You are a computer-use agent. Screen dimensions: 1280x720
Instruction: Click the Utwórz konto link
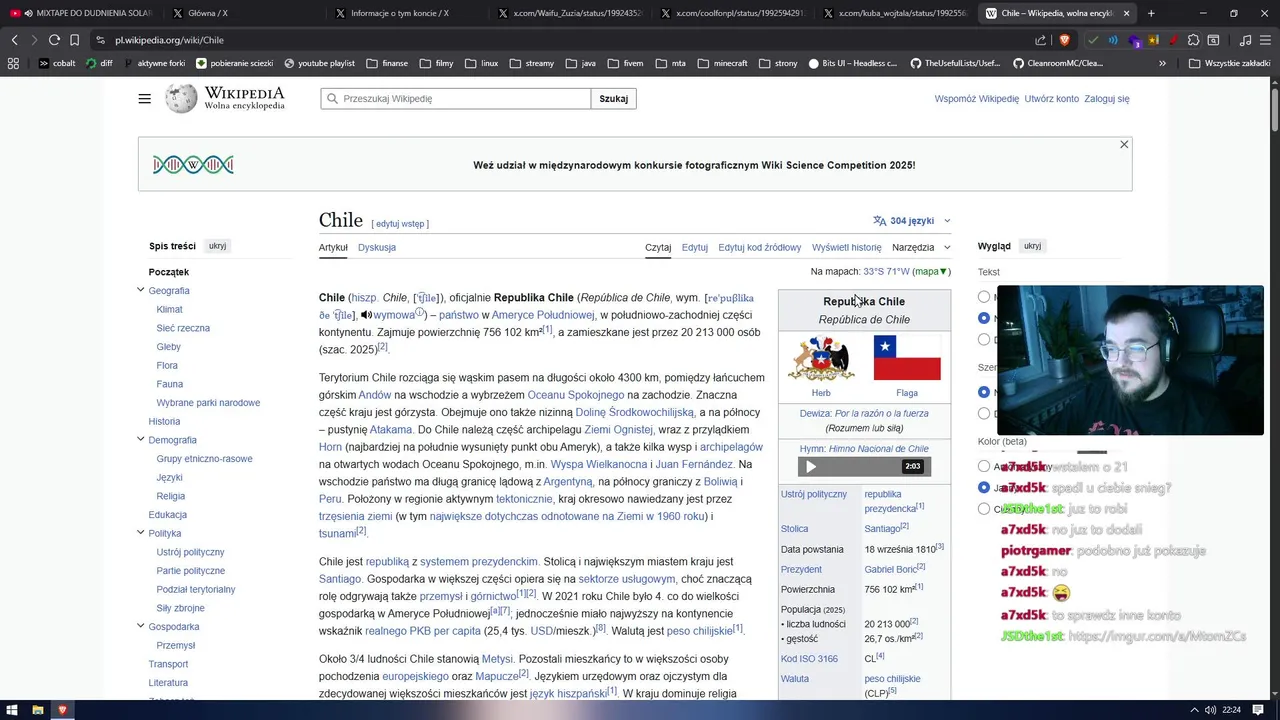pos(1052,99)
